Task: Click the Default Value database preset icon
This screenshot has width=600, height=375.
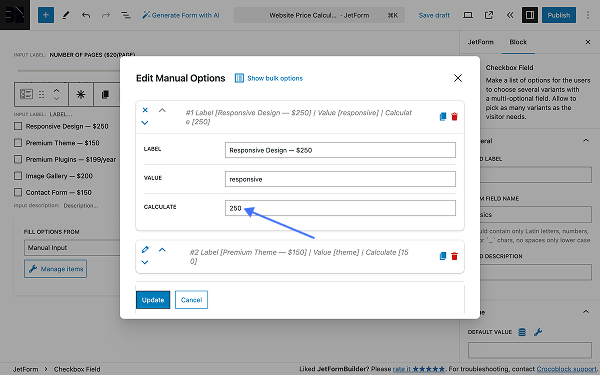Action: pyautogui.click(x=522, y=332)
